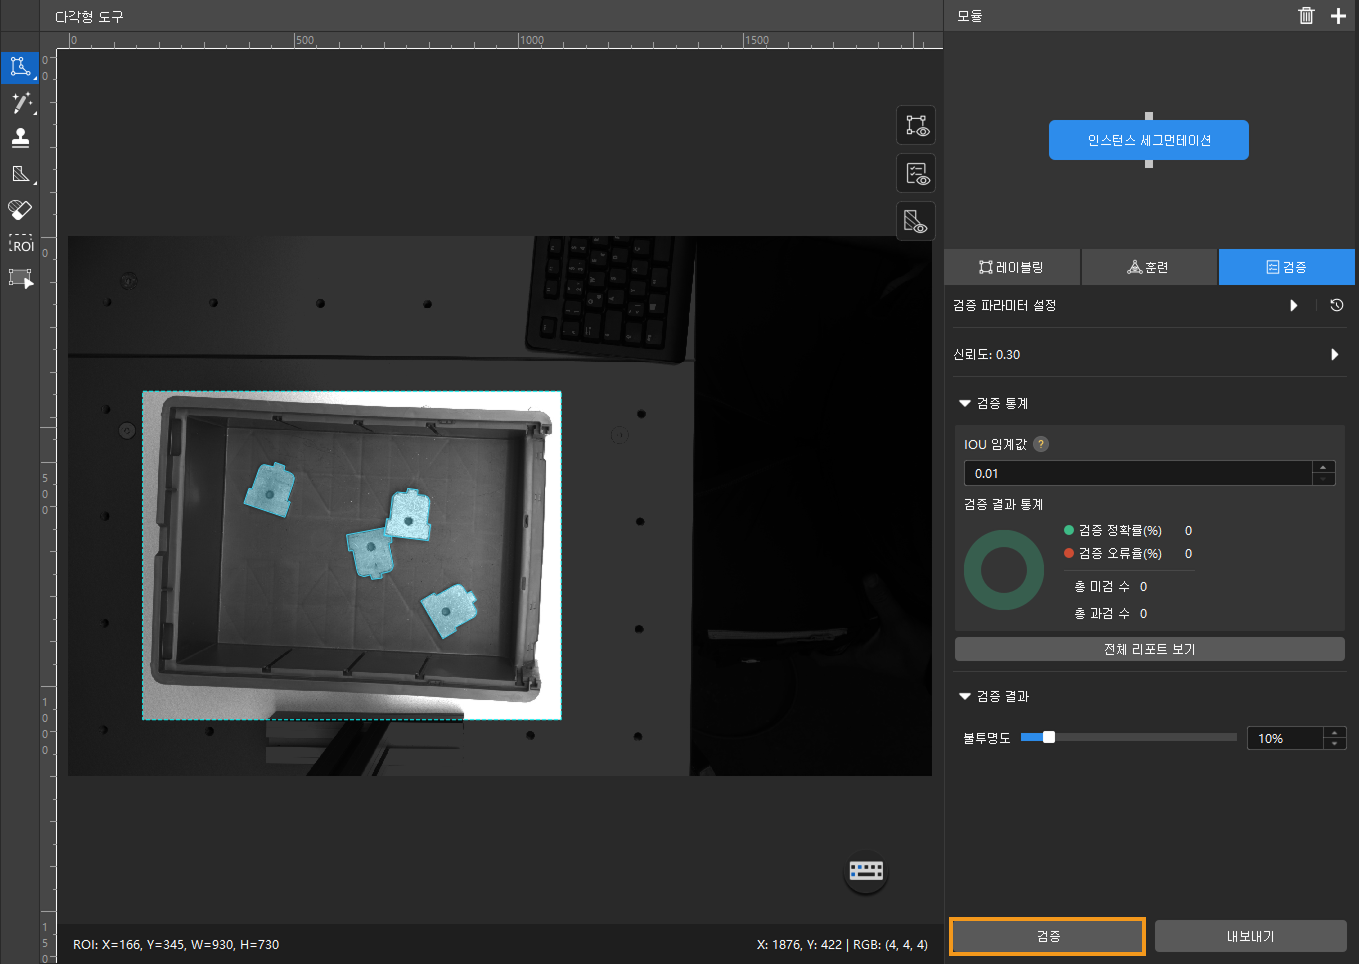Select the stamp template tool
The height and width of the screenshot is (964, 1359).
point(20,138)
